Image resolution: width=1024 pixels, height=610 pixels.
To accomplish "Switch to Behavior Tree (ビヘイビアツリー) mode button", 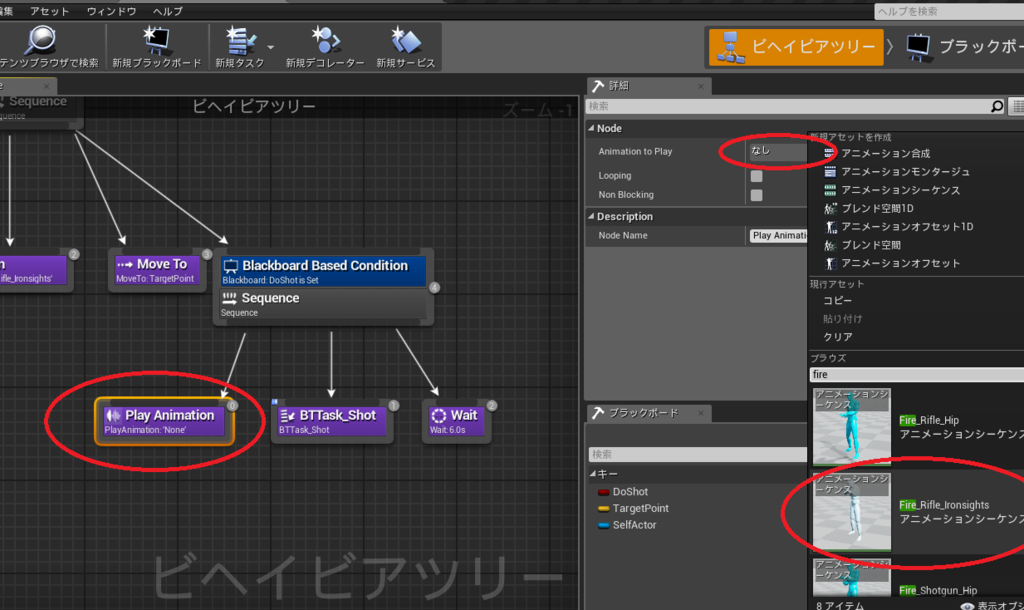I will (x=796, y=47).
